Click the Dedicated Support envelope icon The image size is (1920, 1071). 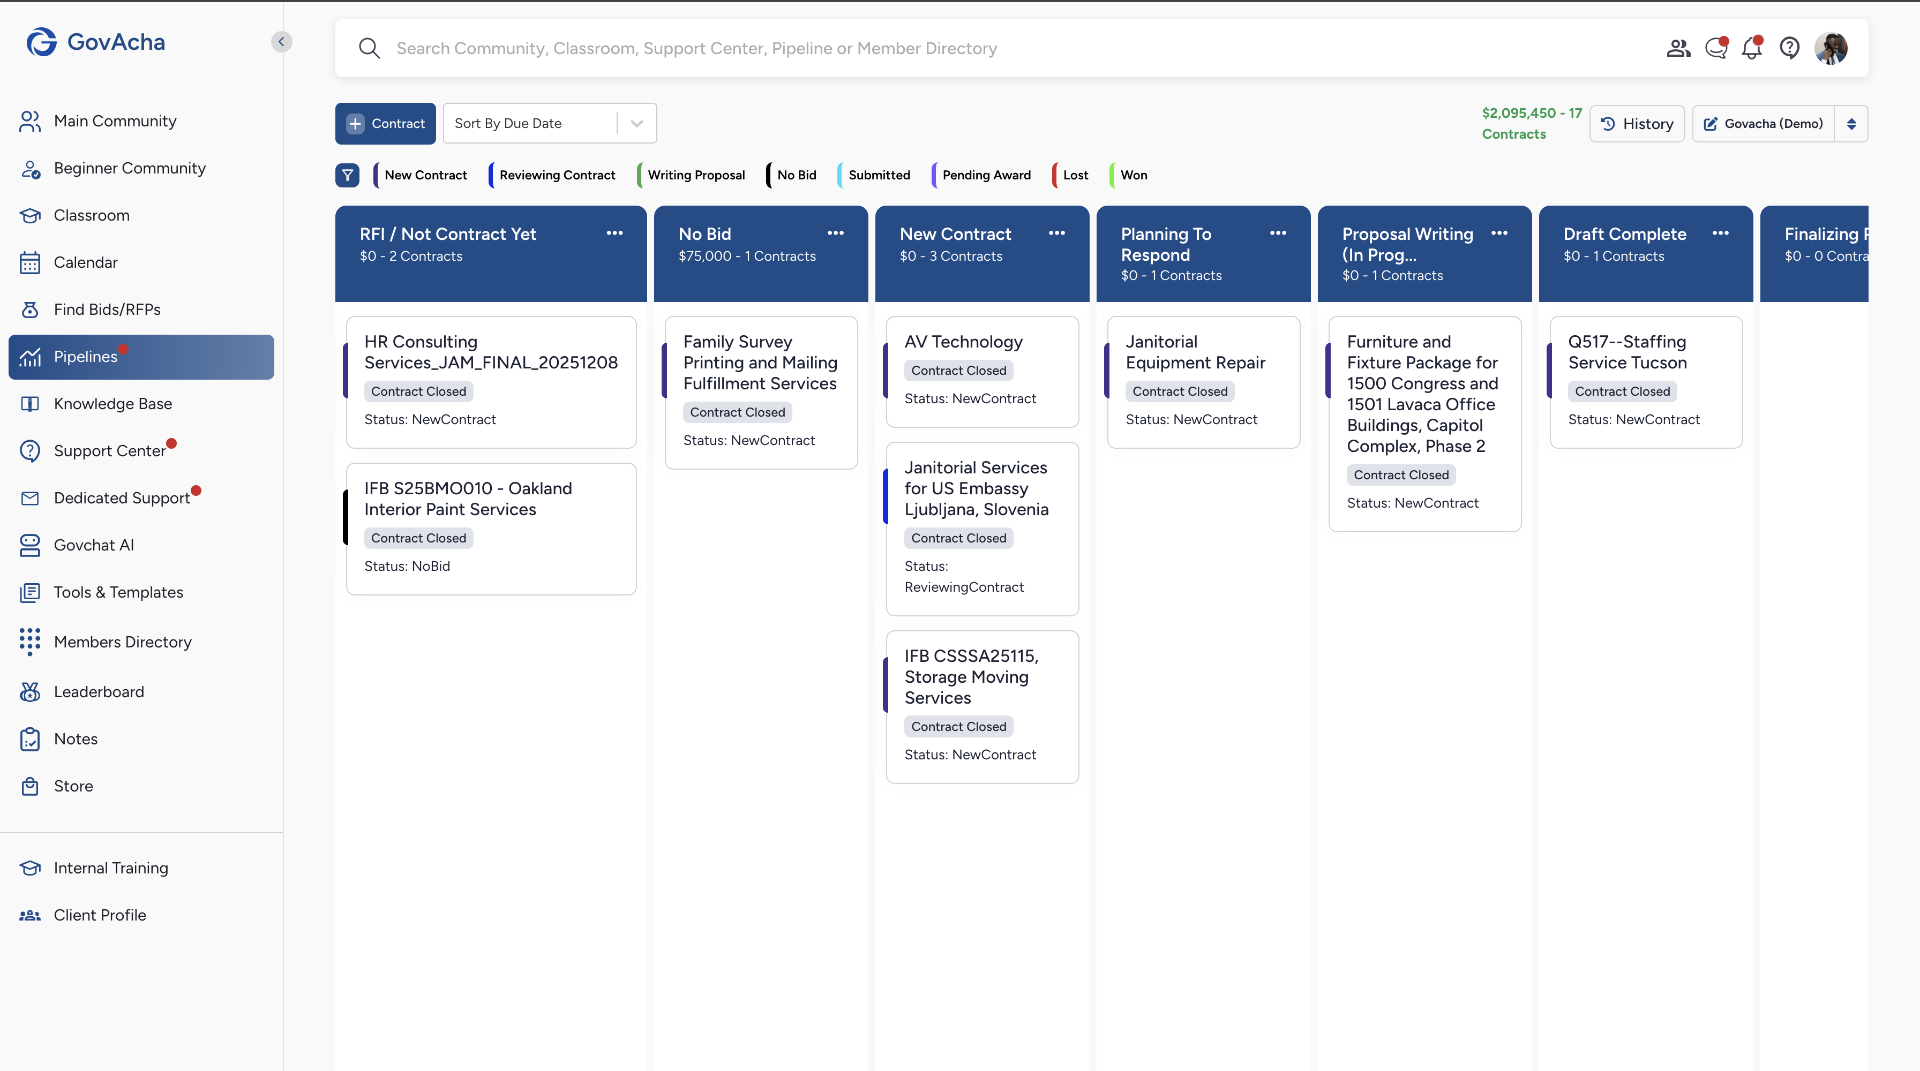click(30, 498)
